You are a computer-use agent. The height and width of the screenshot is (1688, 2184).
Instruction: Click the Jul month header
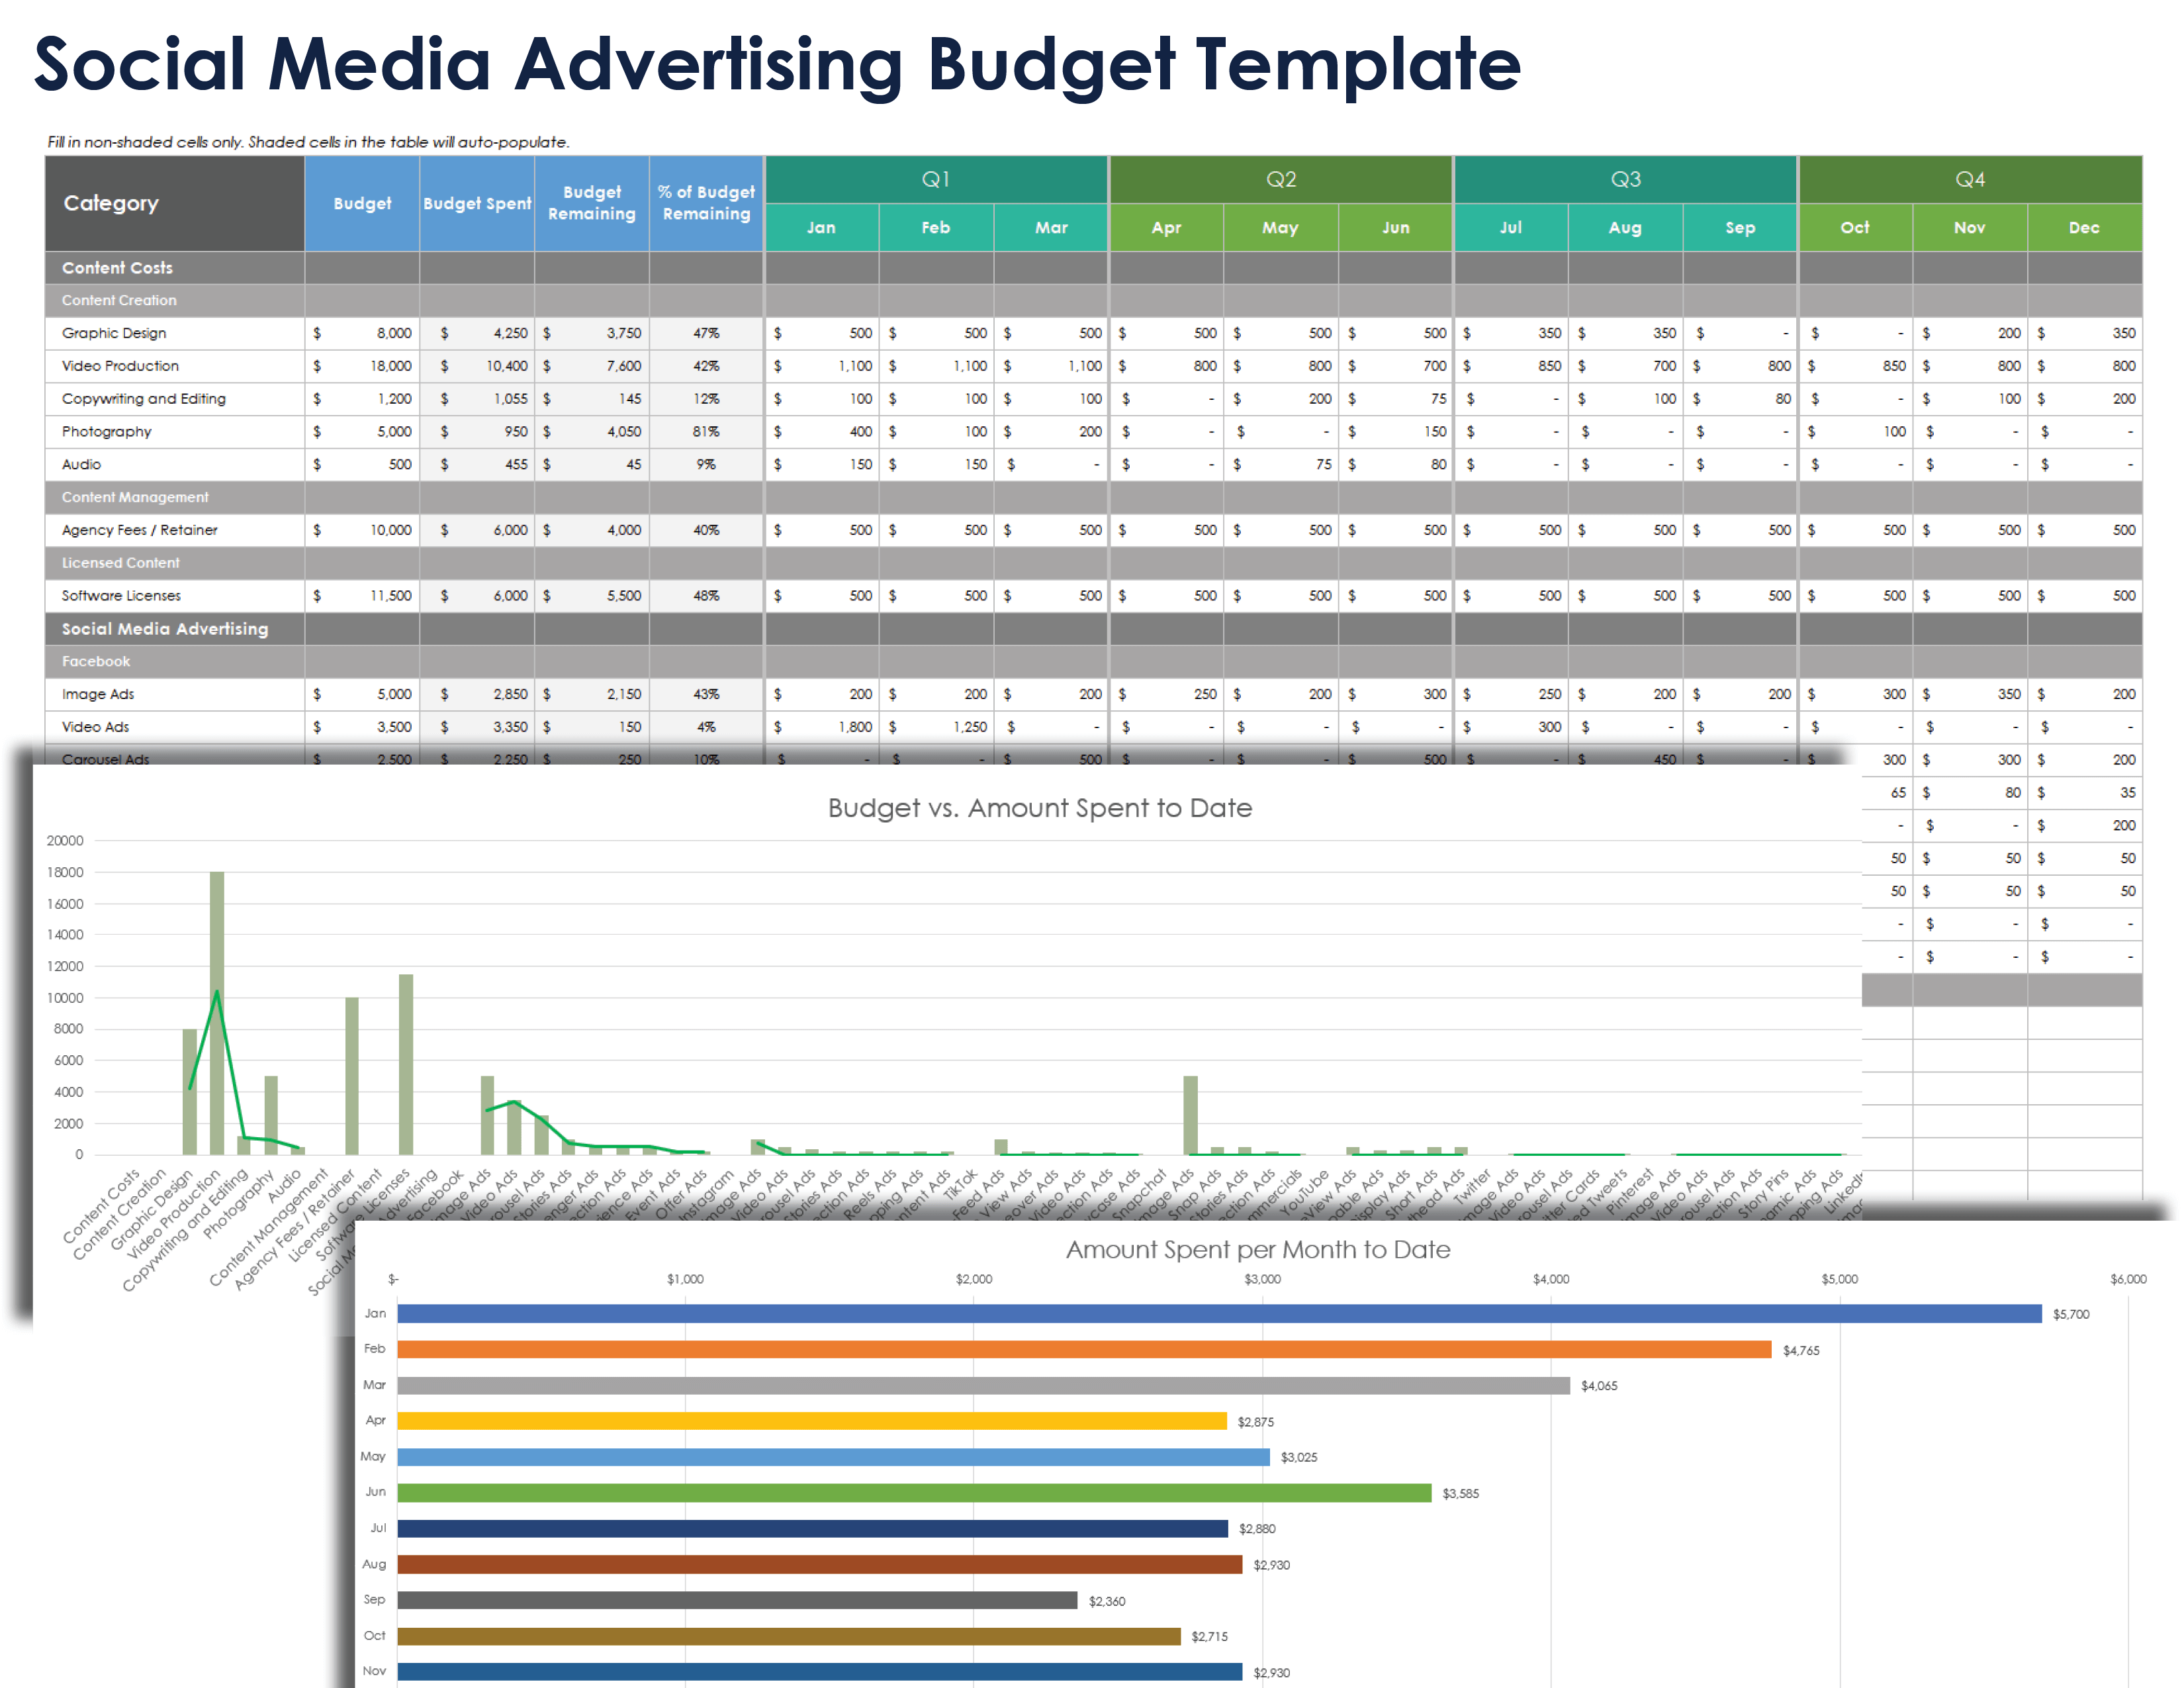[1511, 228]
